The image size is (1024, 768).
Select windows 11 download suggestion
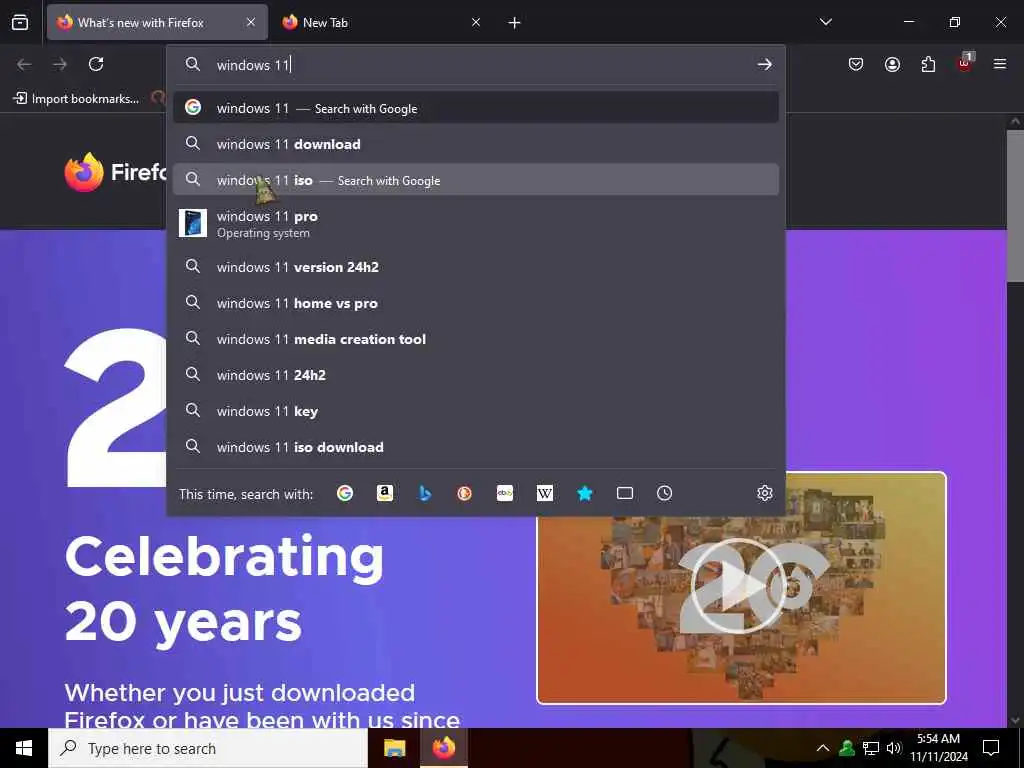point(476,144)
